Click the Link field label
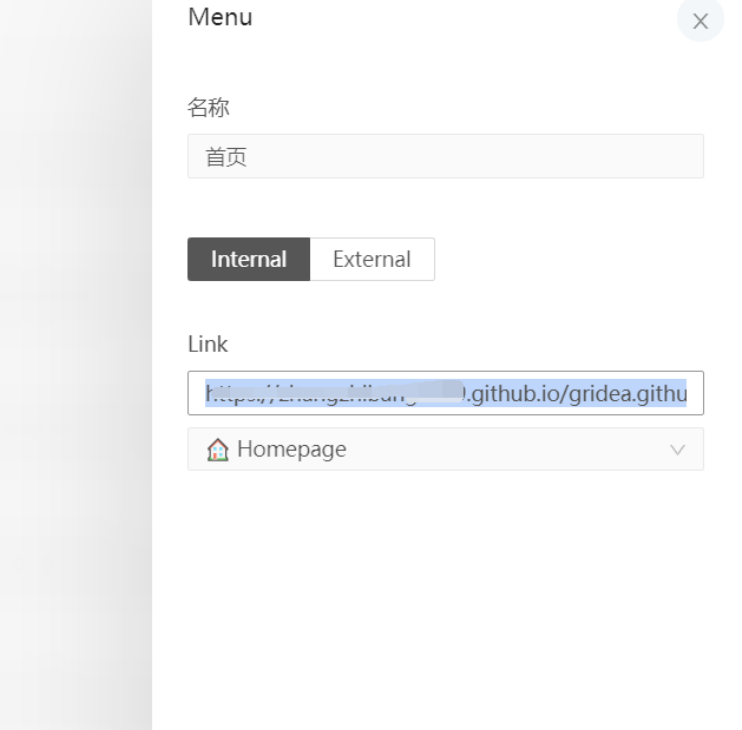Image resolution: width=742 pixels, height=730 pixels. point(207,345)
